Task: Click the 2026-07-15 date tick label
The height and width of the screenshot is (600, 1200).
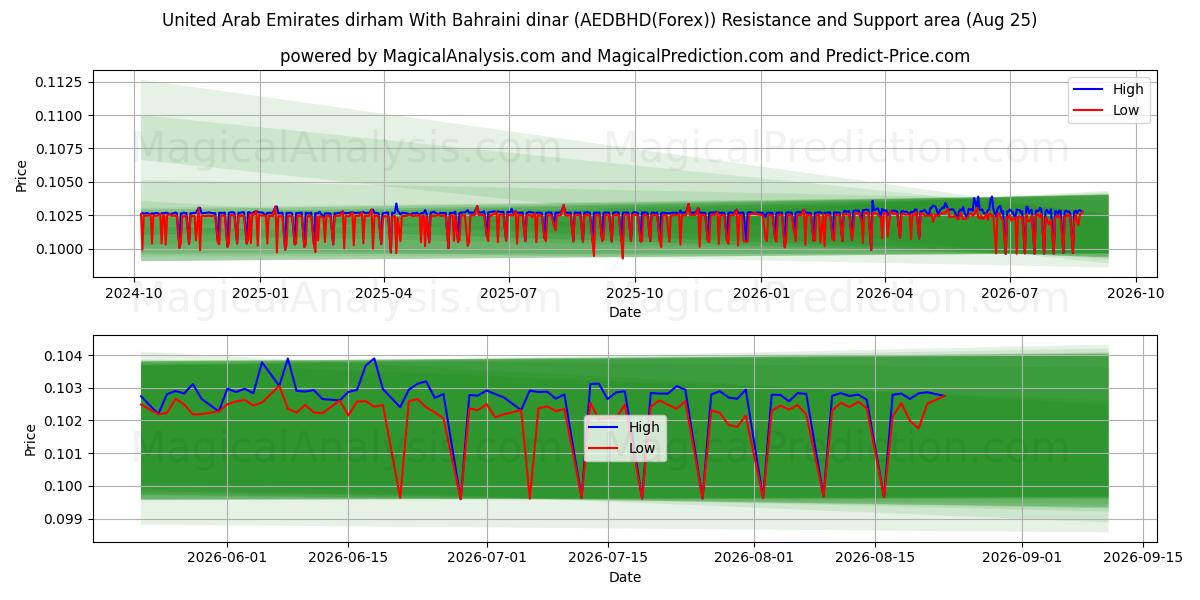Action: pyautogui.click(x=609, y=559)
